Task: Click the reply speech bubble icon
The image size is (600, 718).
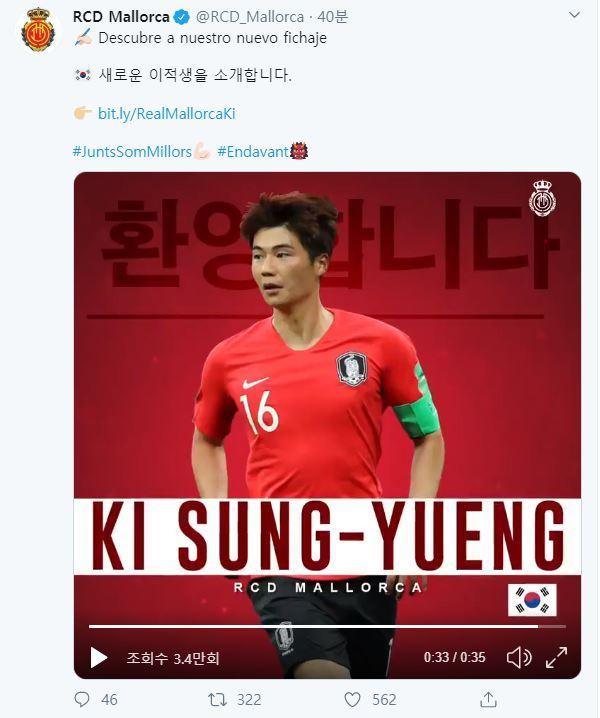Action: [82, 699]
